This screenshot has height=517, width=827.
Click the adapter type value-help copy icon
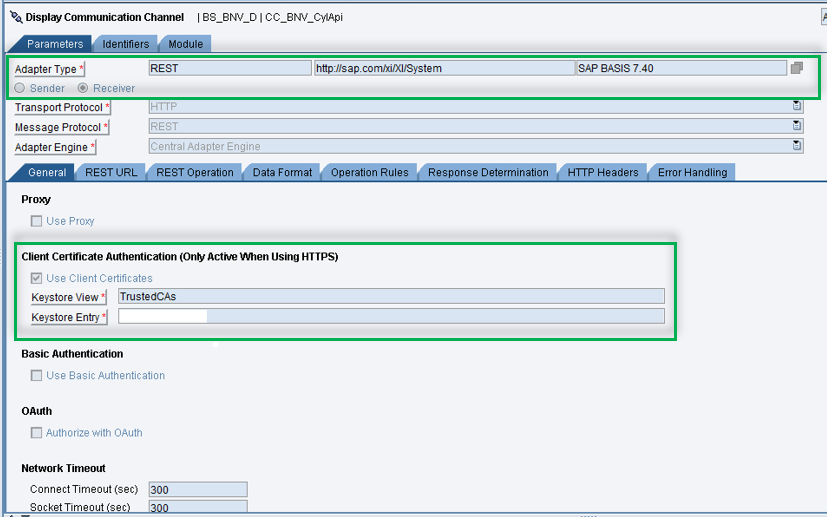(x=796, y=68)
